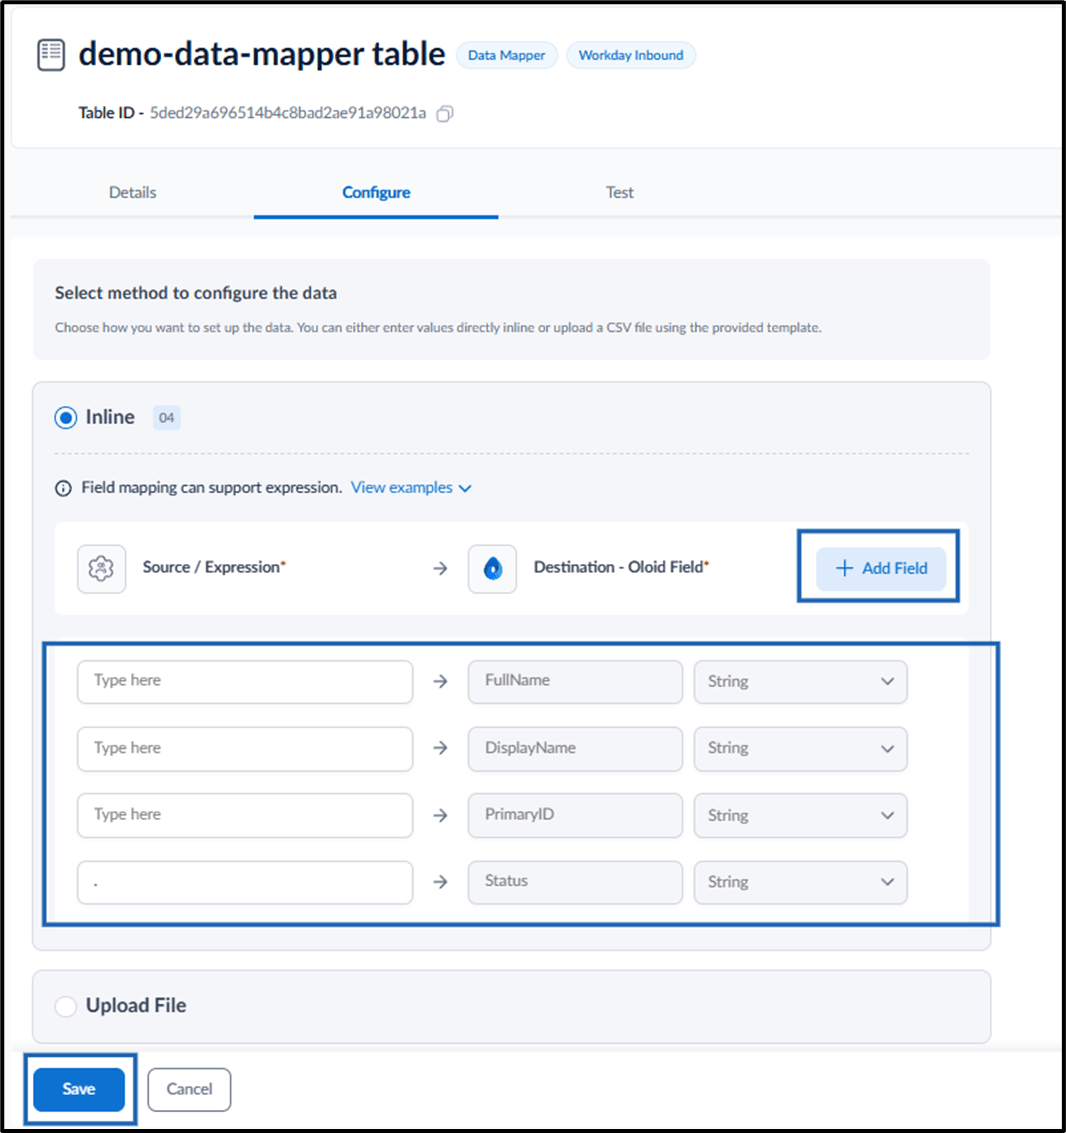Image resolution: width=1066 pixels, height=1133 pixels.
Task: Click the info icon near field mapping note
Action: tap(64, 488)
